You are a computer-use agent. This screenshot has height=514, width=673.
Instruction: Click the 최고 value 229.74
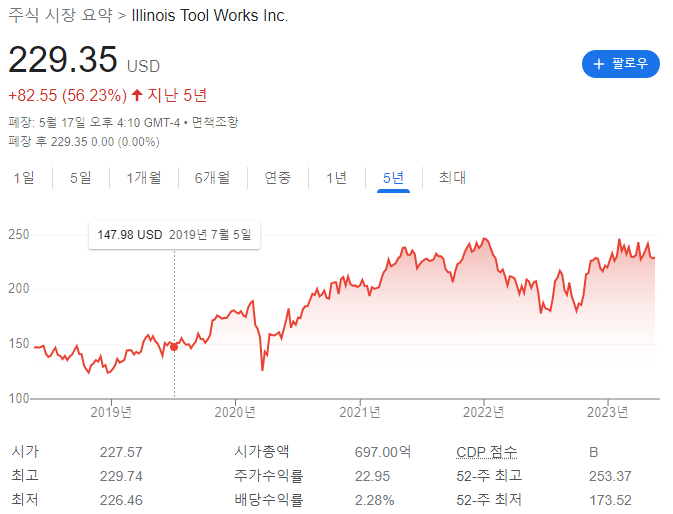(121, 476)
